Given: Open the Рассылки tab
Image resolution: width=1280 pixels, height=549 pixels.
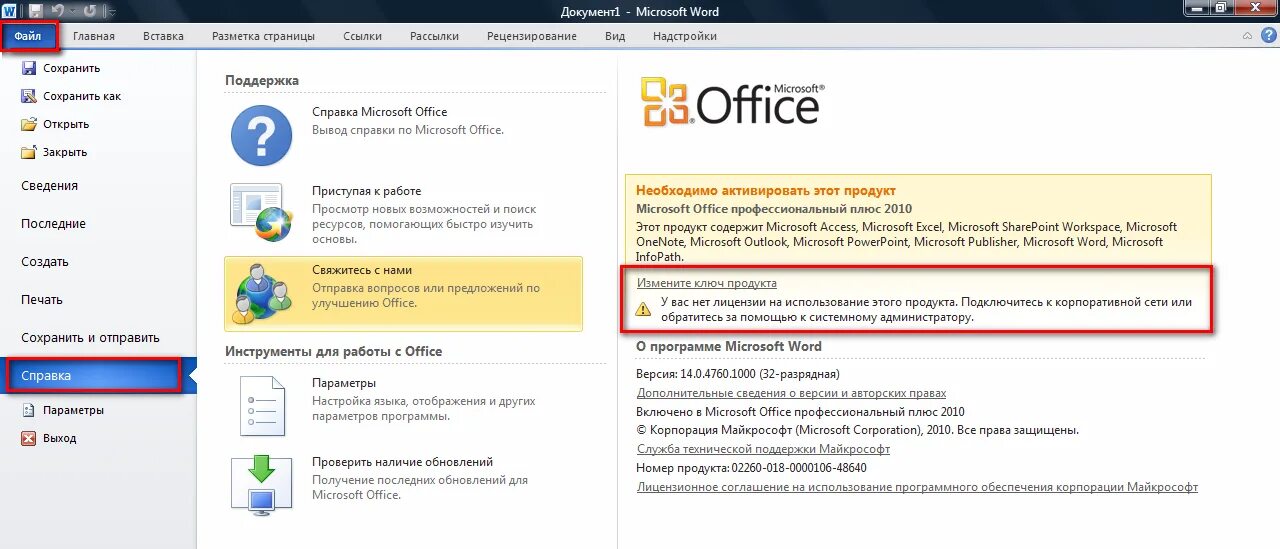Looking at the screenshot, I should [x=434, y=36].
